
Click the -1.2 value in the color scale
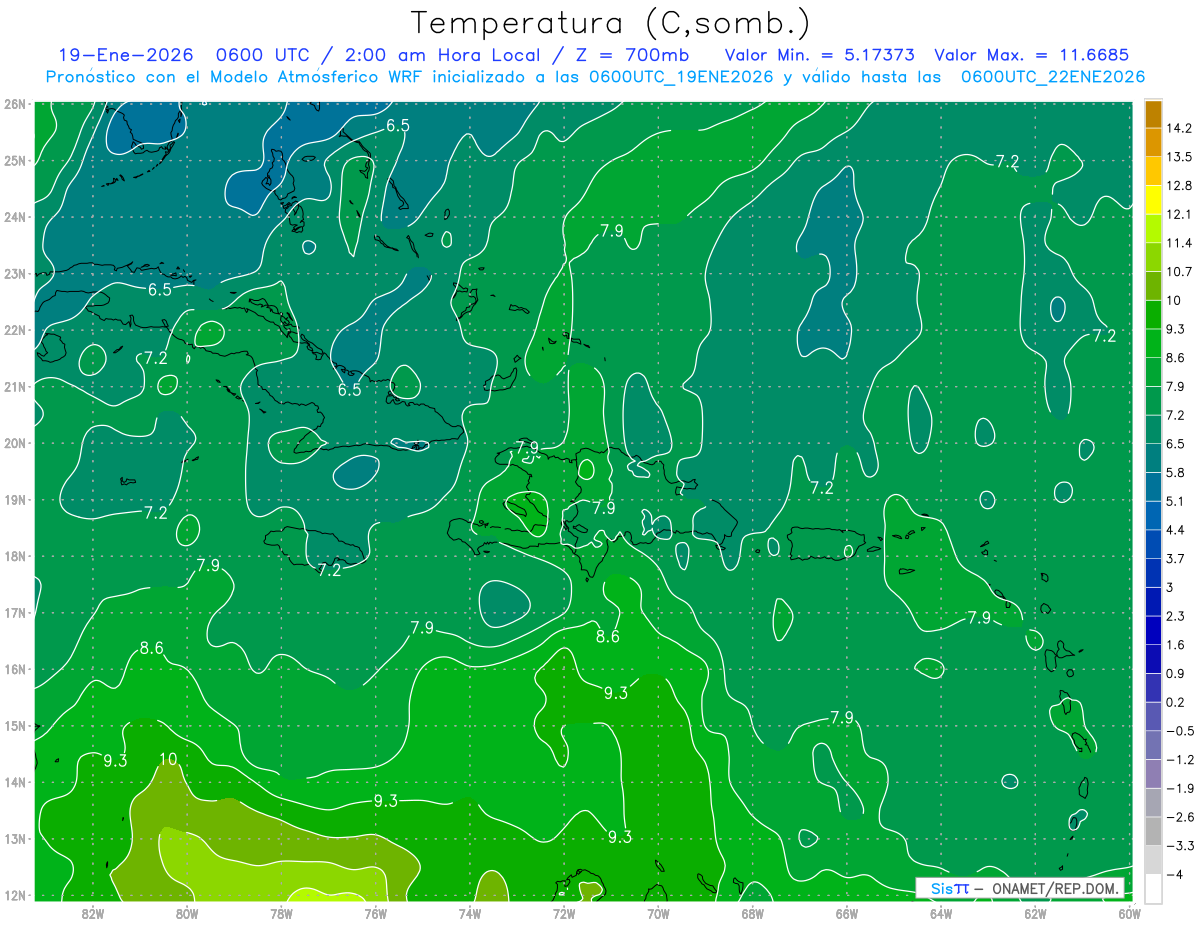[x=1179, y=759]
